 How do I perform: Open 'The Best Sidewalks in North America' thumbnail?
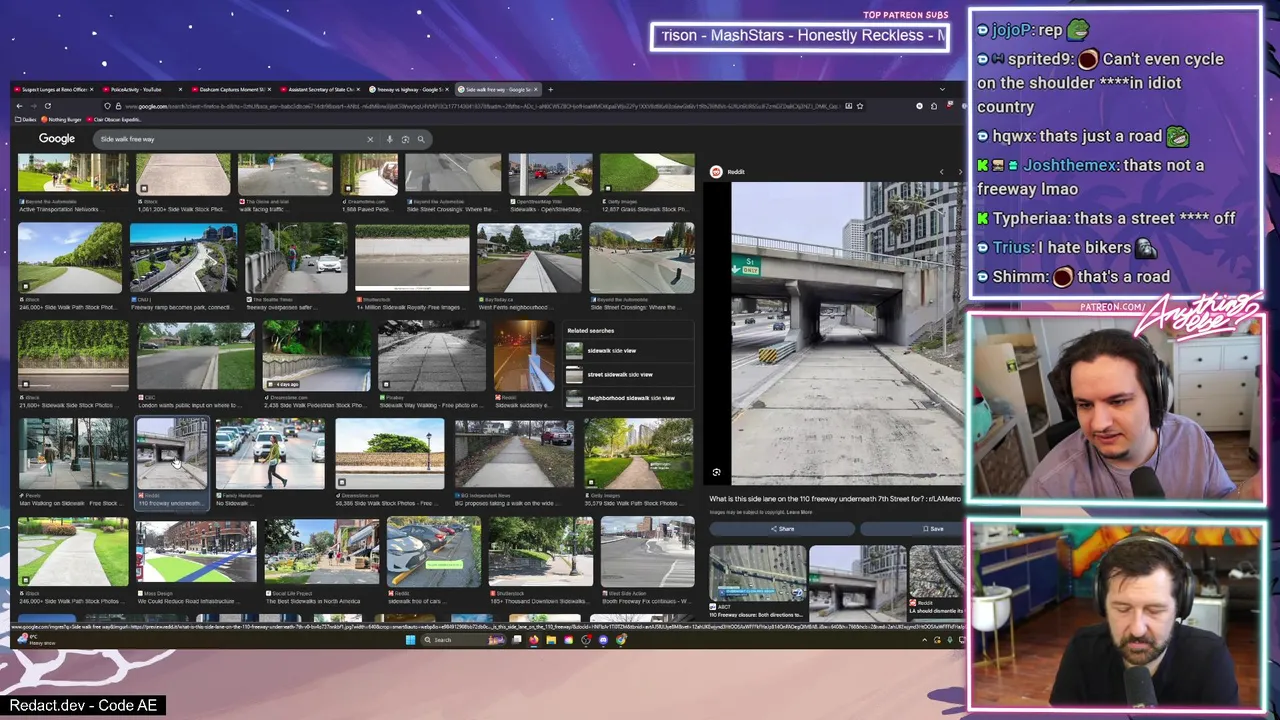click(x=321, y=551)
